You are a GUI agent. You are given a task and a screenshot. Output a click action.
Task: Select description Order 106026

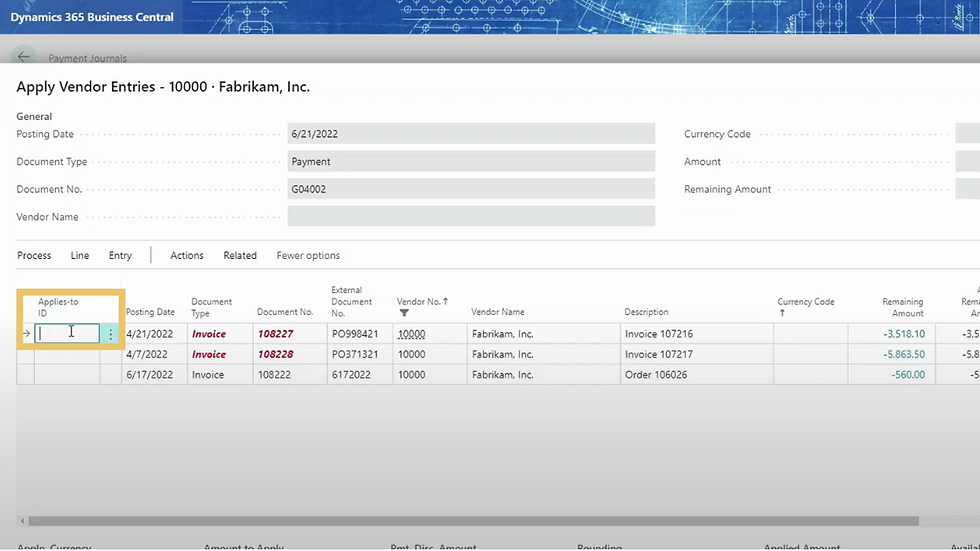pos(697,375)
